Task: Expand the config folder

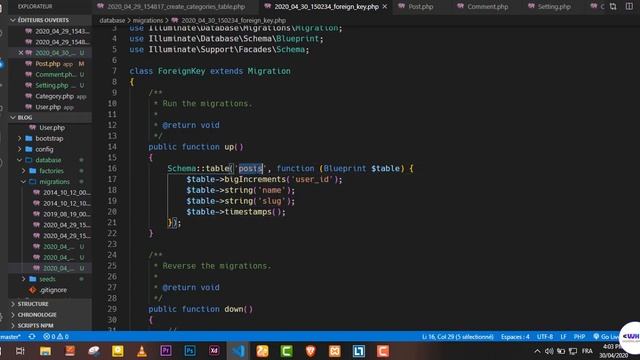Action: (x=44, y=149)
